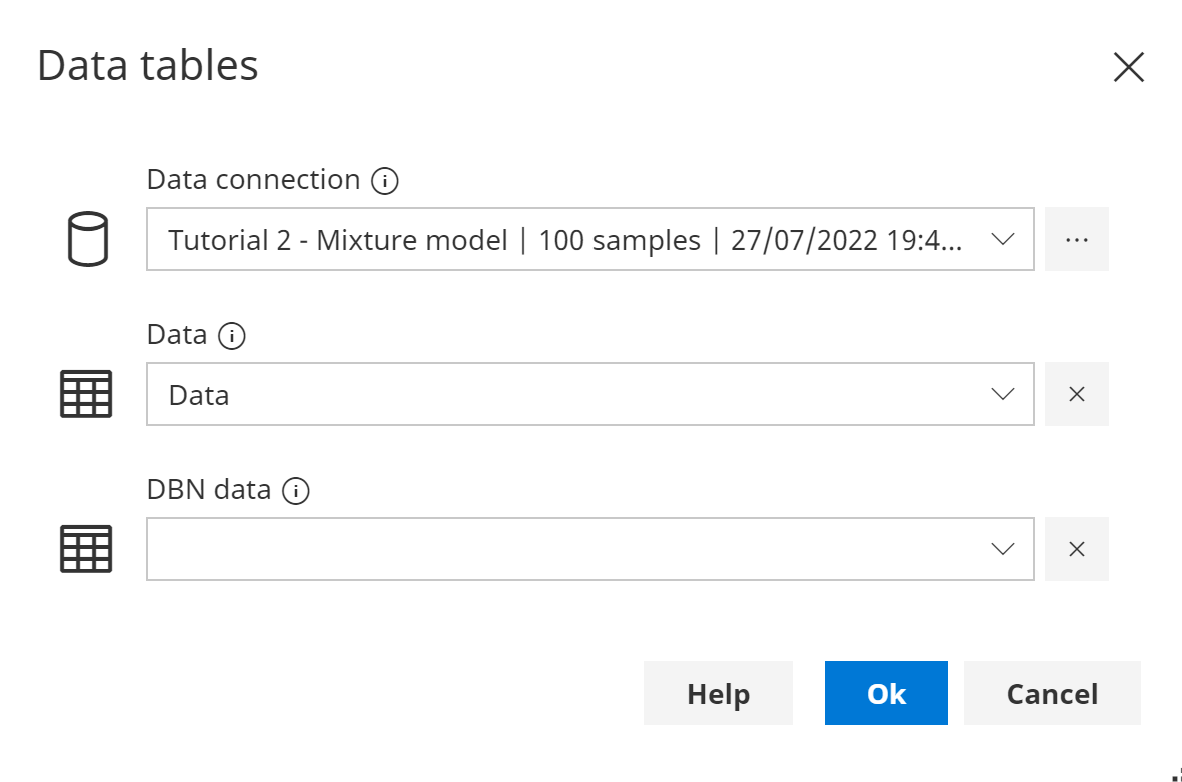1182x782 pixels.
Task: Clear the Data table selection with the X
Action: tap(1077, 394)
